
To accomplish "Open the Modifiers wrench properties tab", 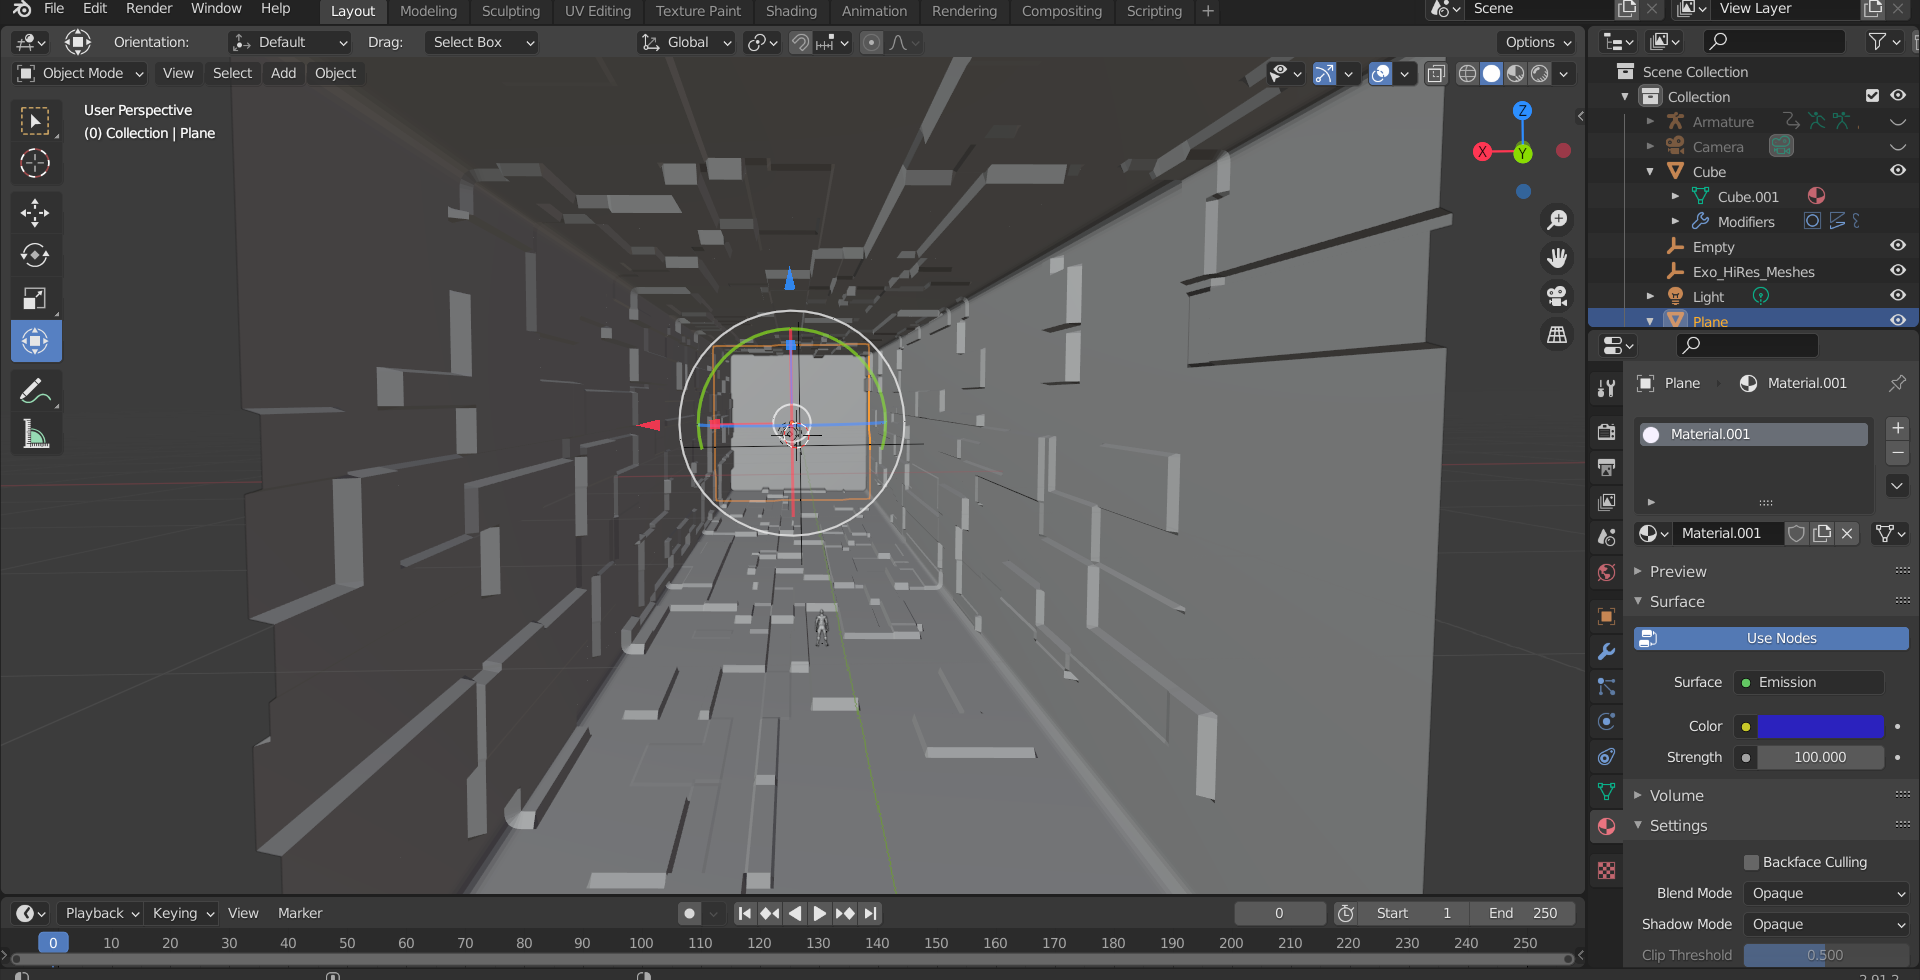I will click(1606, 651).
